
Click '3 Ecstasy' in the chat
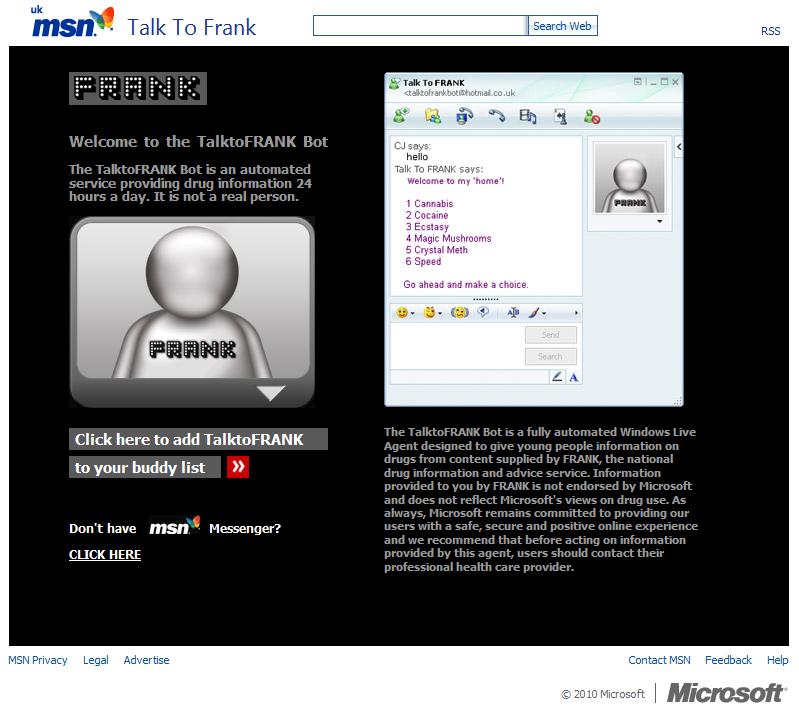427,227
